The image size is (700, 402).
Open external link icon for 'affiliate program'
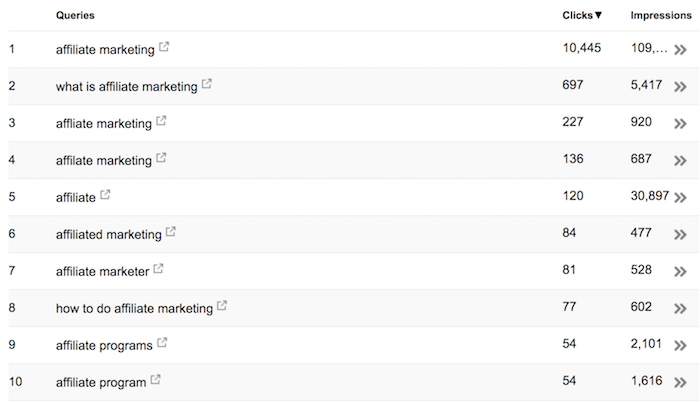[155, 380]
